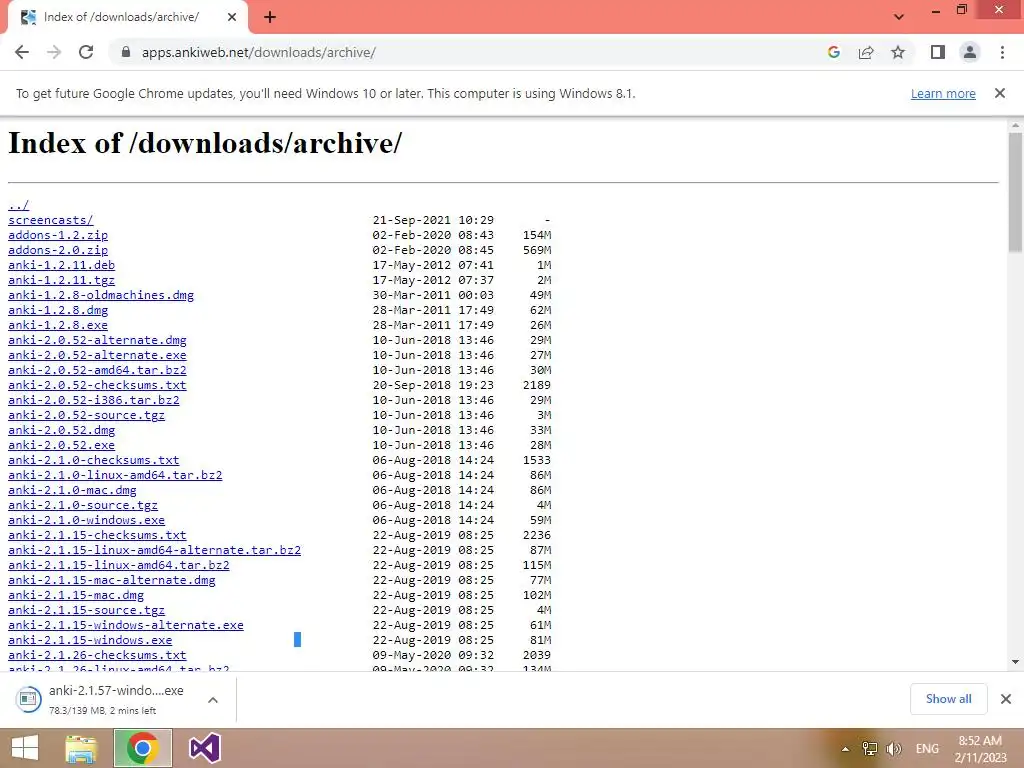Download anki-2.1.0-linux-amd64.tar.bz2
The image size is (1024, 768).
tap(115, 475)
